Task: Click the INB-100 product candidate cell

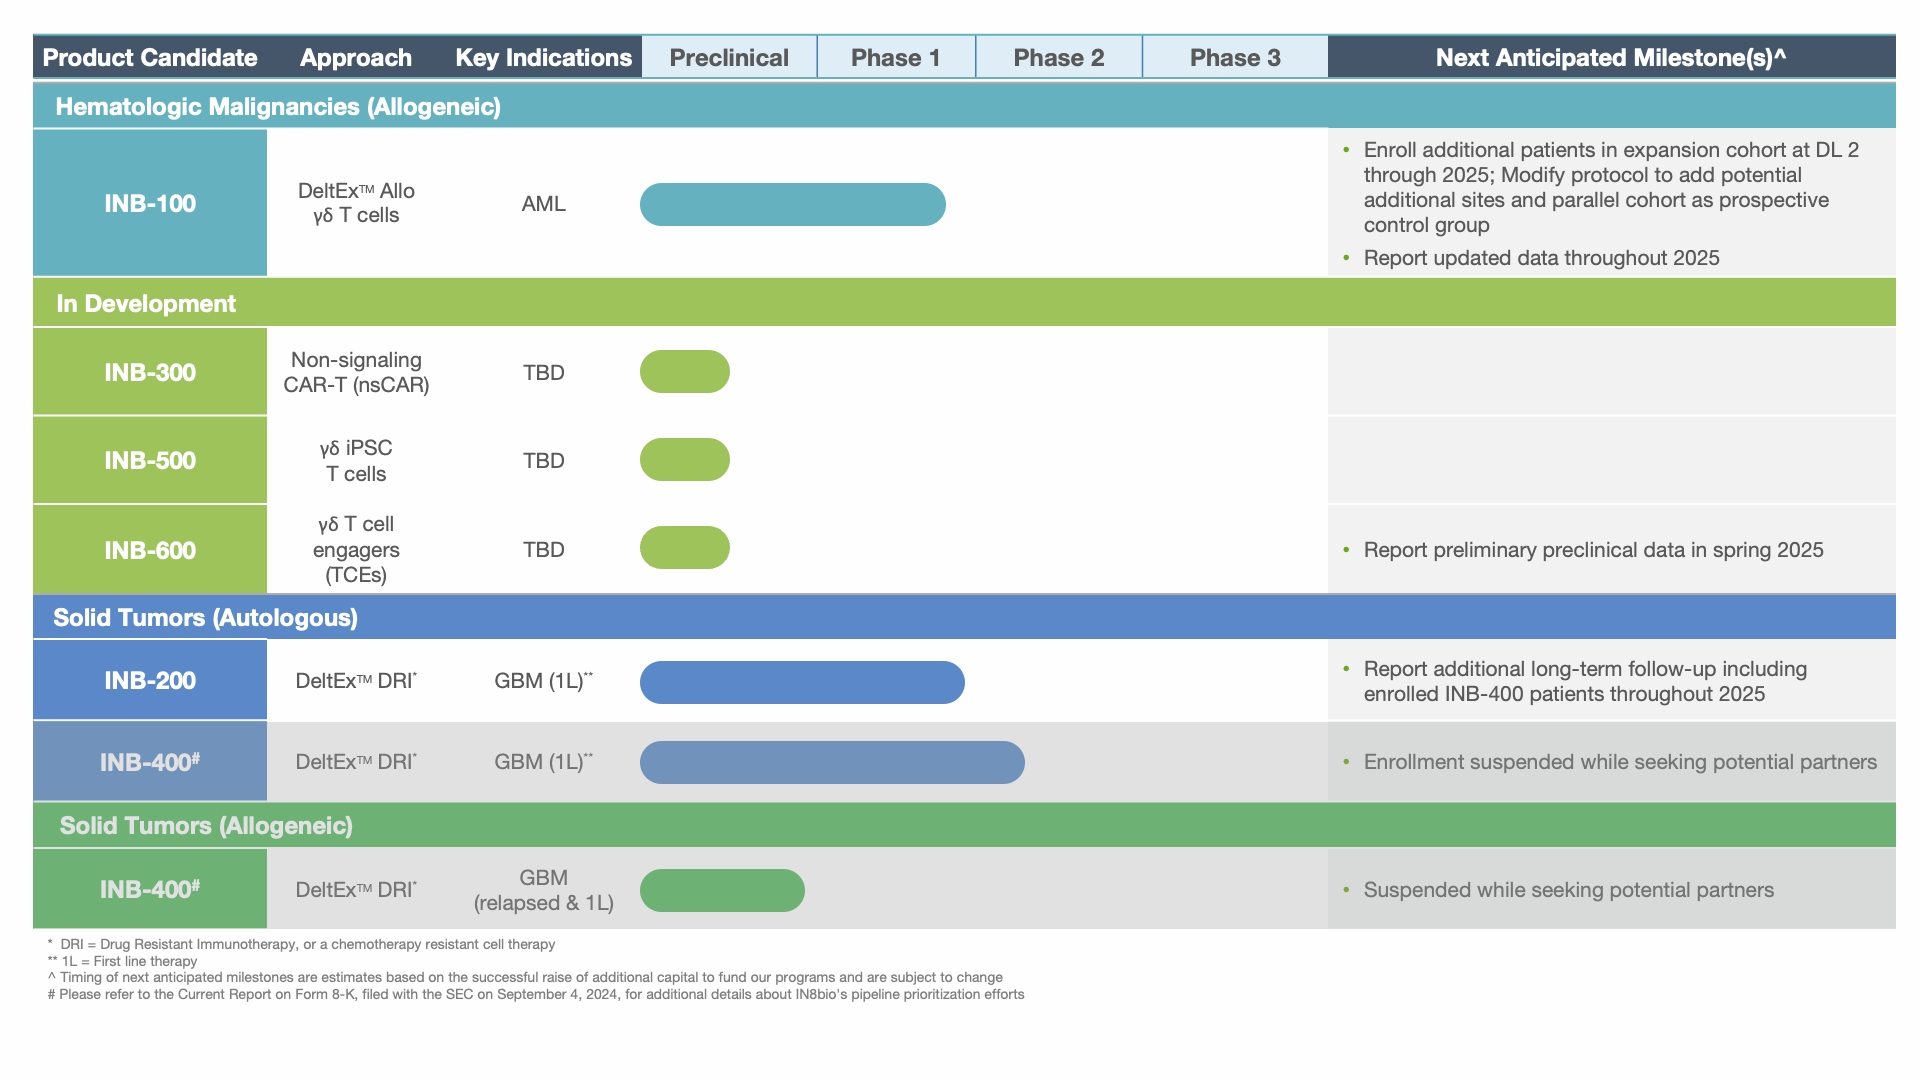Action: coord(150,203)
